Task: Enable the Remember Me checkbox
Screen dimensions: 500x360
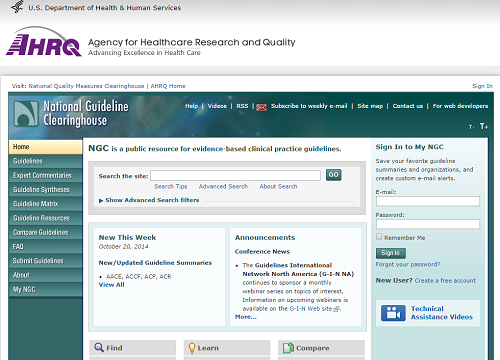Action: [379, 236]
